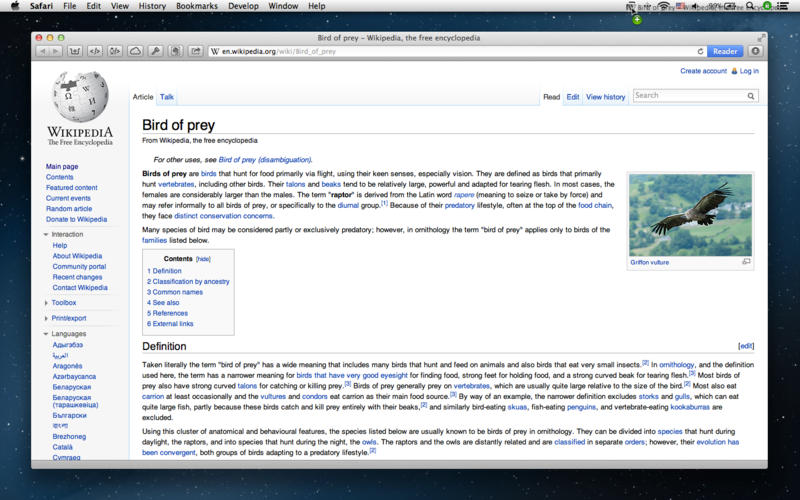Viewport: 800px width, 500px height.
Task: Click the US flag input menu icon
Action: [680, 6]
